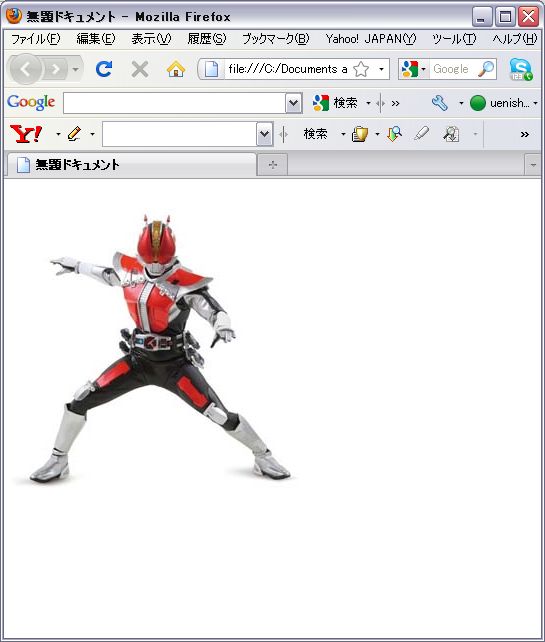Click the Yahoo toolbar download magnifier icon

394,134
